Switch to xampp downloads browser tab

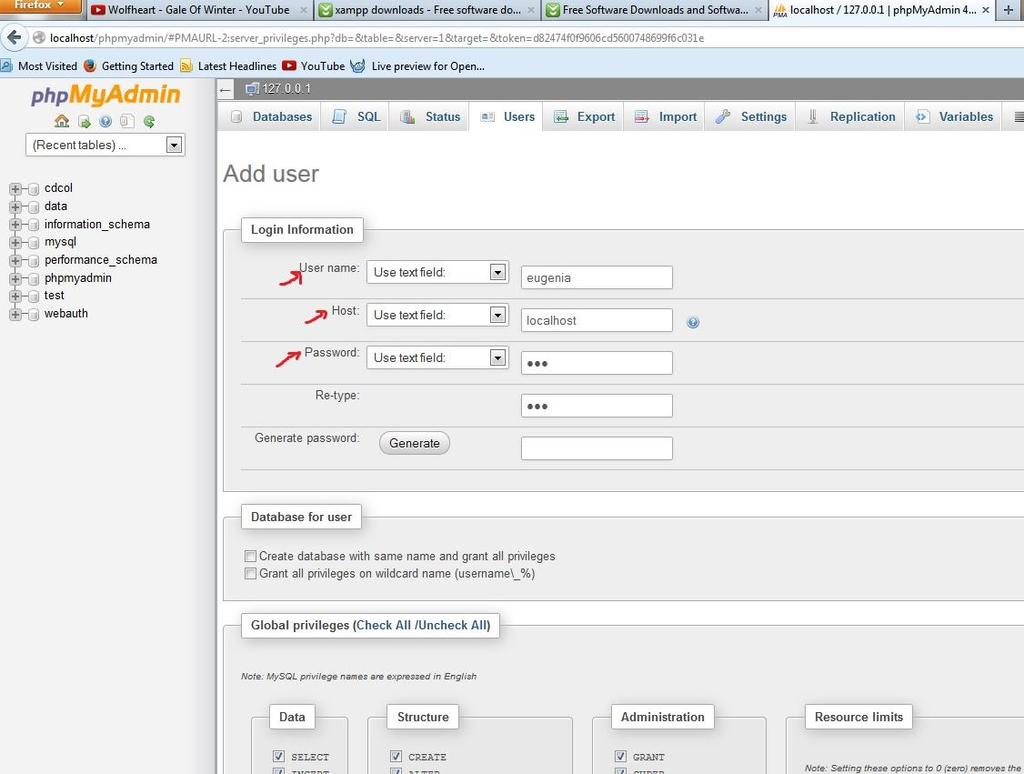pyautogui.click(x=428, y=10)
